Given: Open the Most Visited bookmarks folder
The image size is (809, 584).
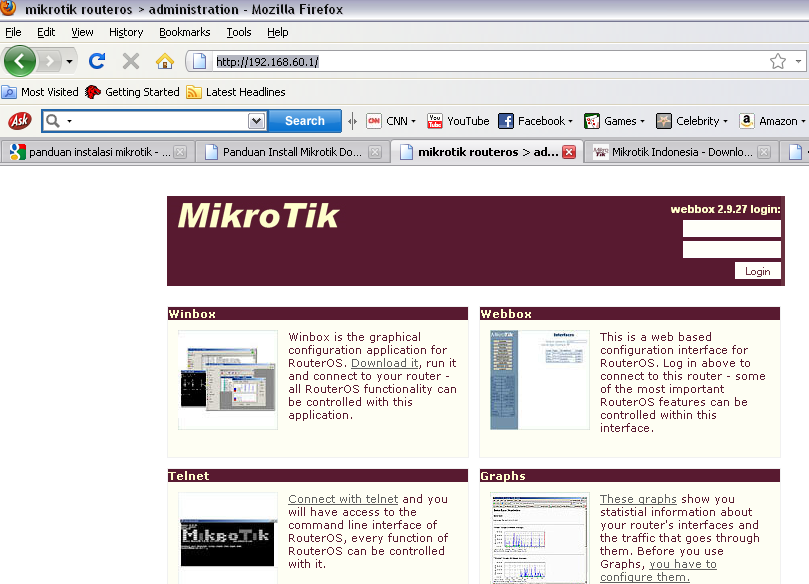Looking at the screenshot, I should [40, 92].
